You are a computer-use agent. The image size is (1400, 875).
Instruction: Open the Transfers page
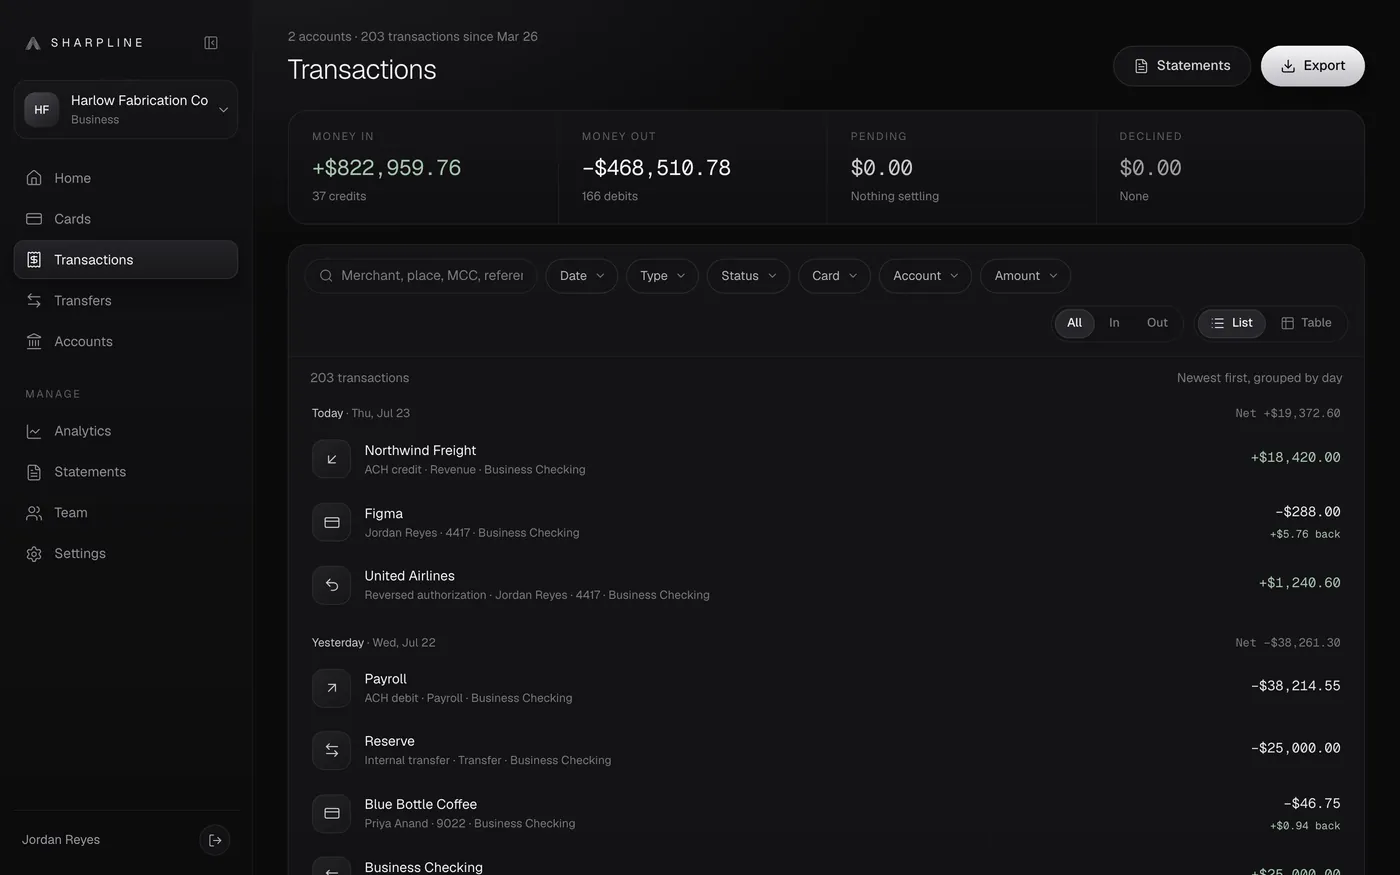126,300
